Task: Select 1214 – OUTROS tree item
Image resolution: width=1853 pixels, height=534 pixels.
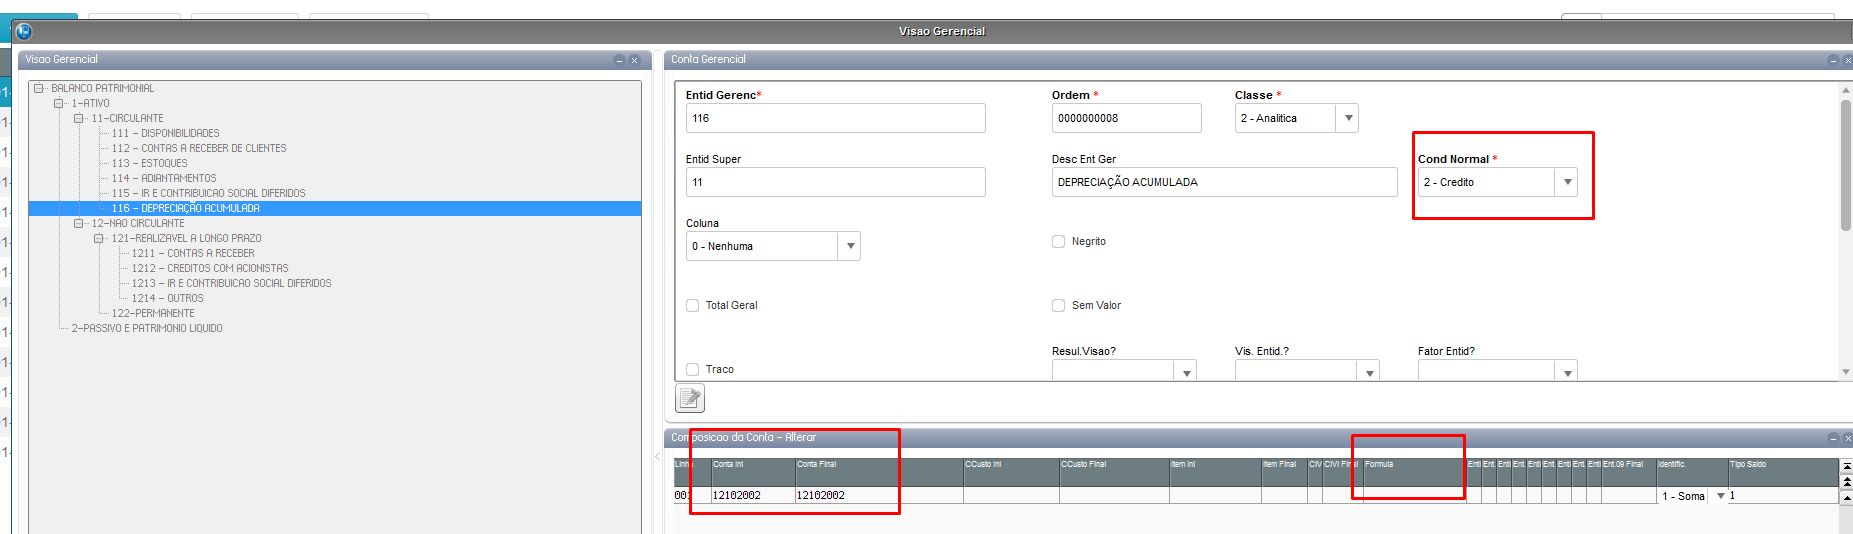Action: (167, 298)
